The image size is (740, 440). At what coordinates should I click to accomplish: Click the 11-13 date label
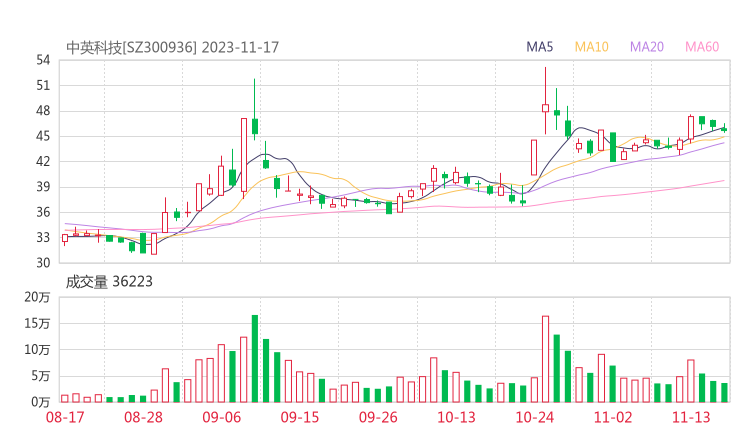coord(691,417)
